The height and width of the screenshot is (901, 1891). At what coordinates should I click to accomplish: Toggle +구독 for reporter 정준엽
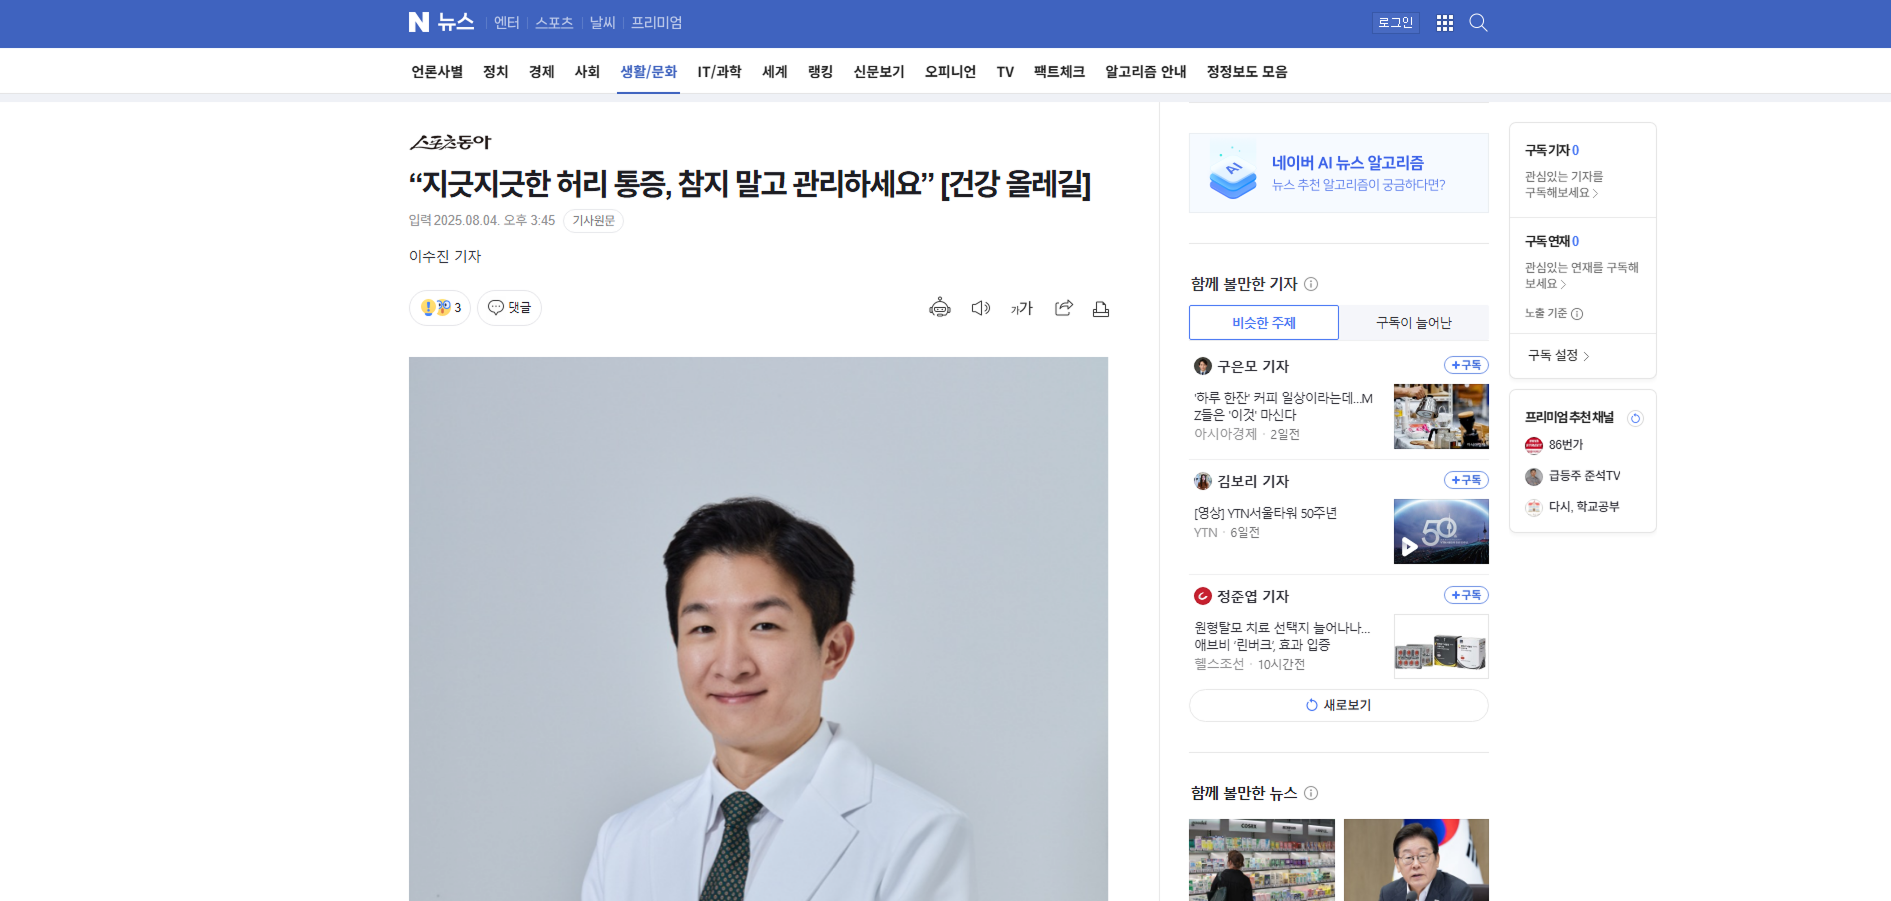point(1465,595)
